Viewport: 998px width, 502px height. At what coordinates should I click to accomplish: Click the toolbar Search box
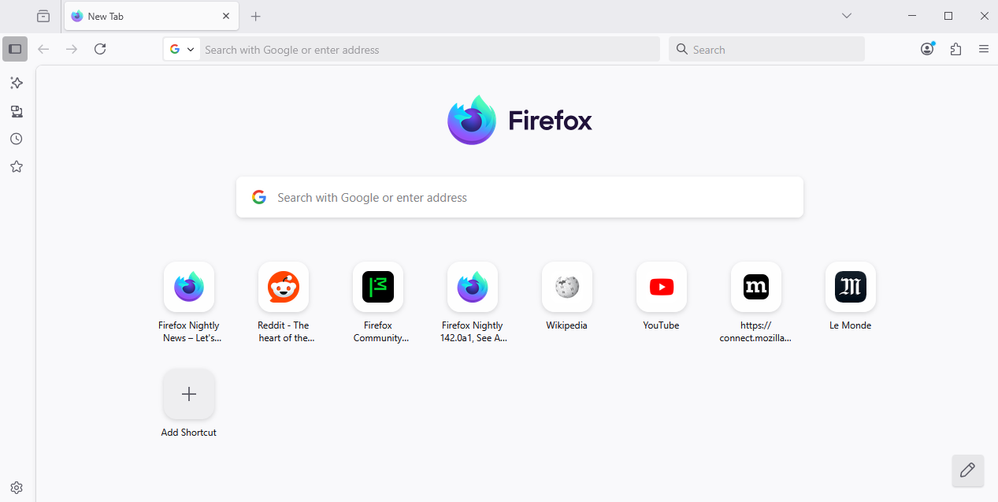[766, 49]
